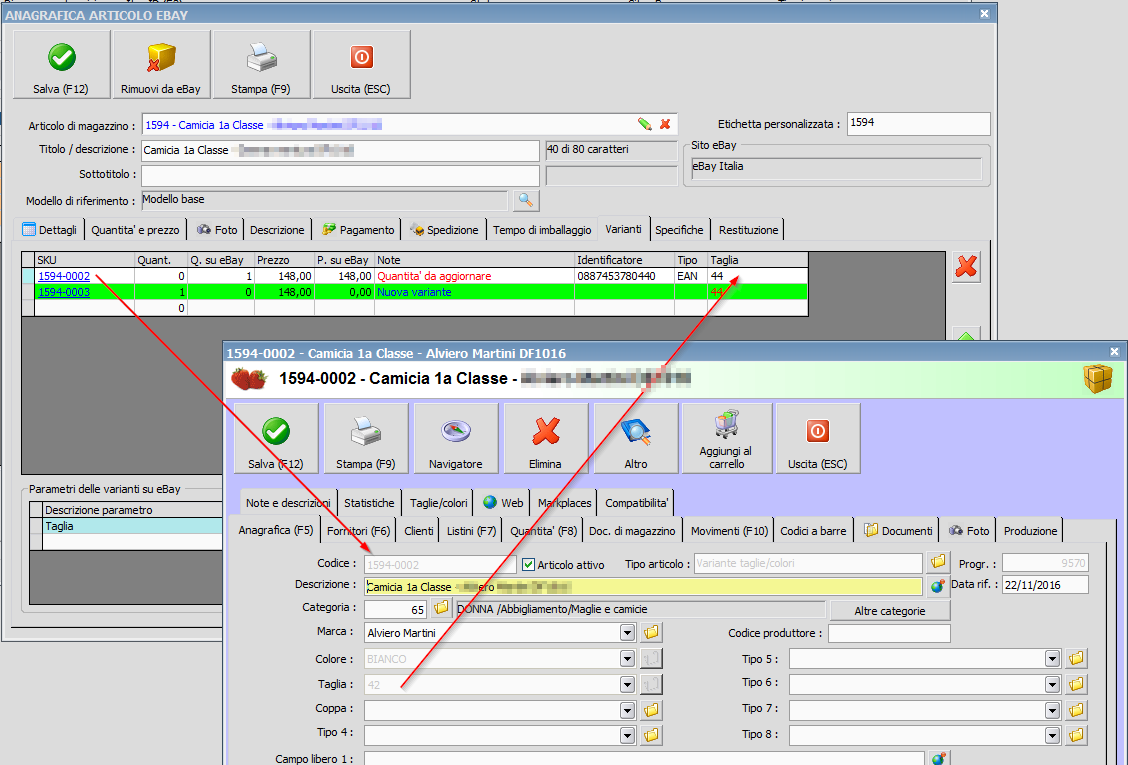Expand the Coppa dropdown
The image size is (1128, 765).
click(x=627, y=710)
